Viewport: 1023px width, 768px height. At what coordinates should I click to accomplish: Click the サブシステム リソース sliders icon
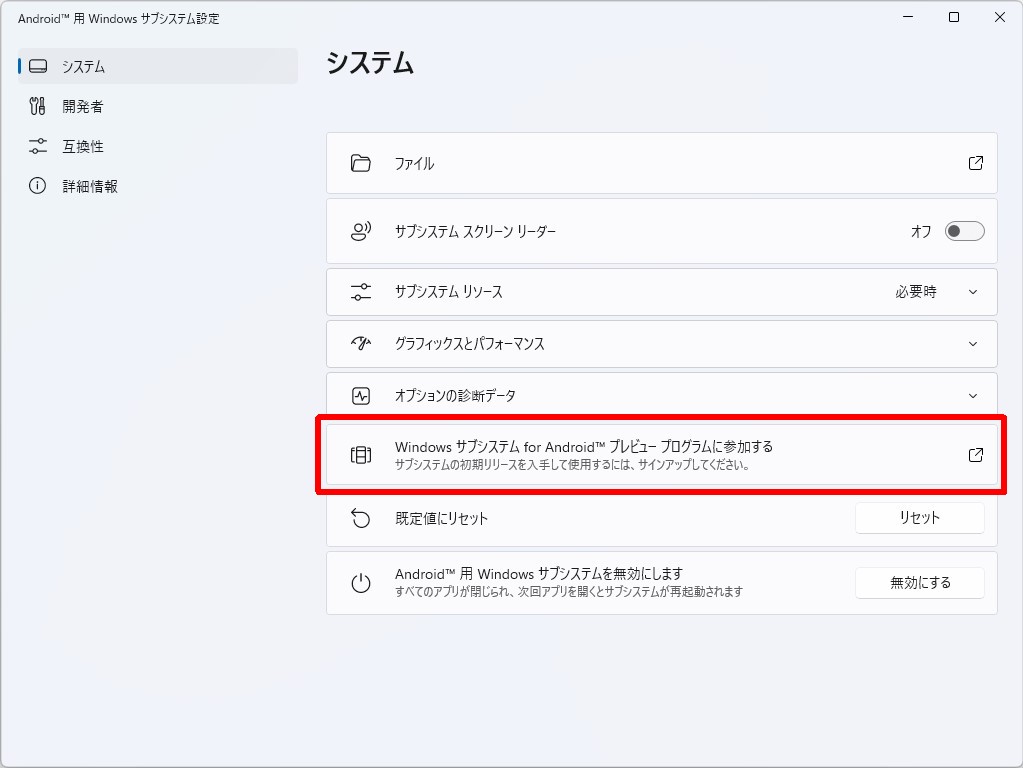click(361, 292)
